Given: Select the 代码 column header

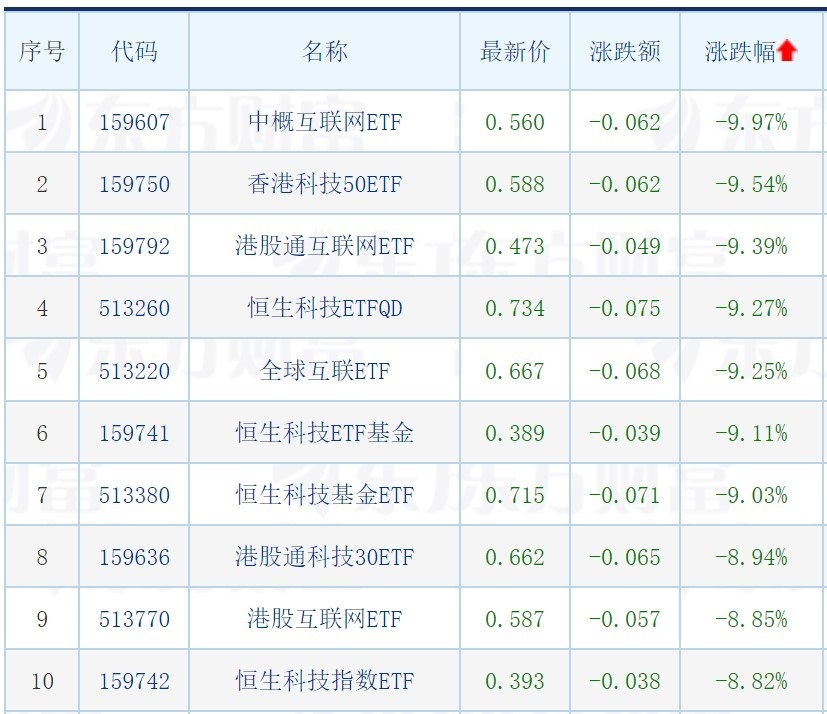Looking at the screenshot, I should point(134,52).
